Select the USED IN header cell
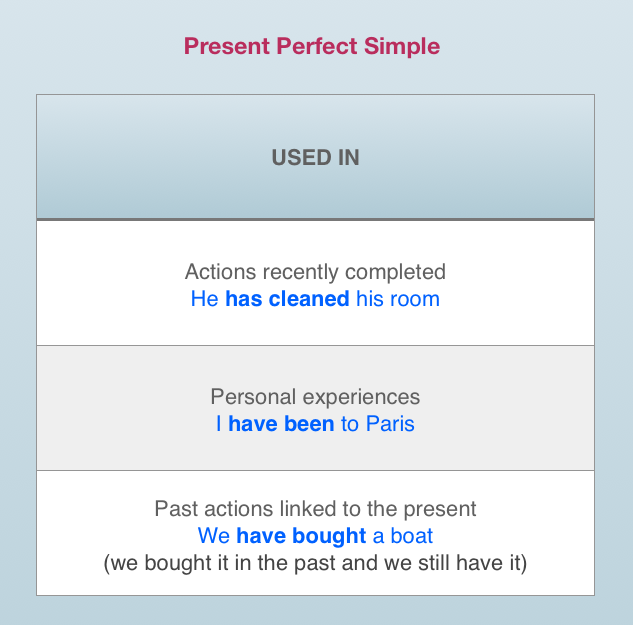The height and width of the screenshot is (625, 633). pos(315,157)
